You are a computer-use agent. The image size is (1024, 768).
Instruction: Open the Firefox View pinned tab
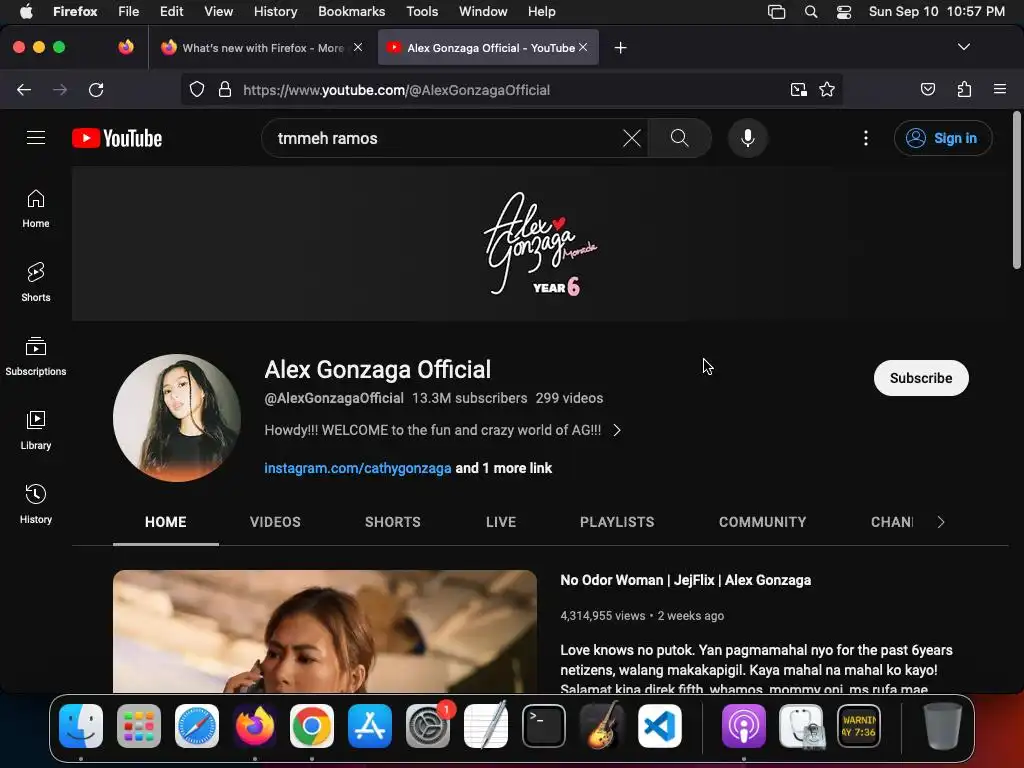(126, 47)
